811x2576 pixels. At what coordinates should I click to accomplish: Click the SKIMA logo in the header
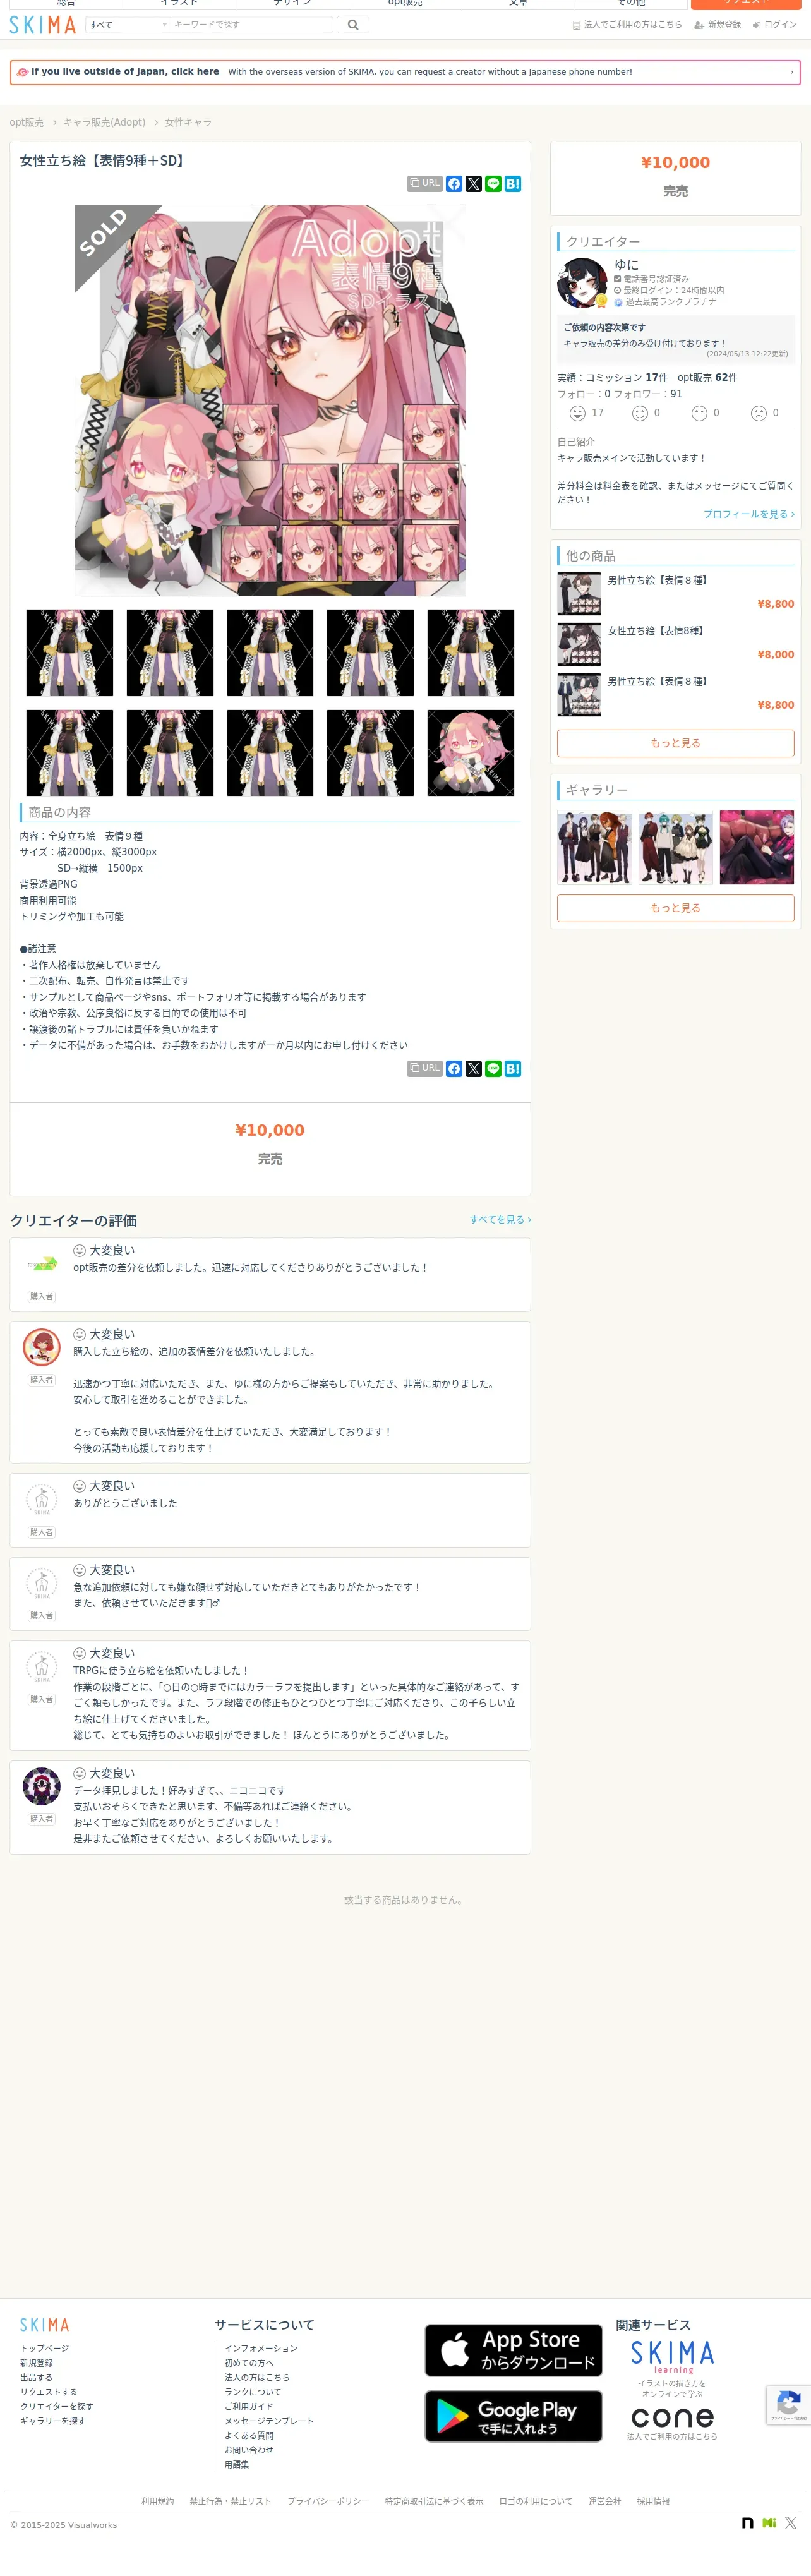[43, 25]
